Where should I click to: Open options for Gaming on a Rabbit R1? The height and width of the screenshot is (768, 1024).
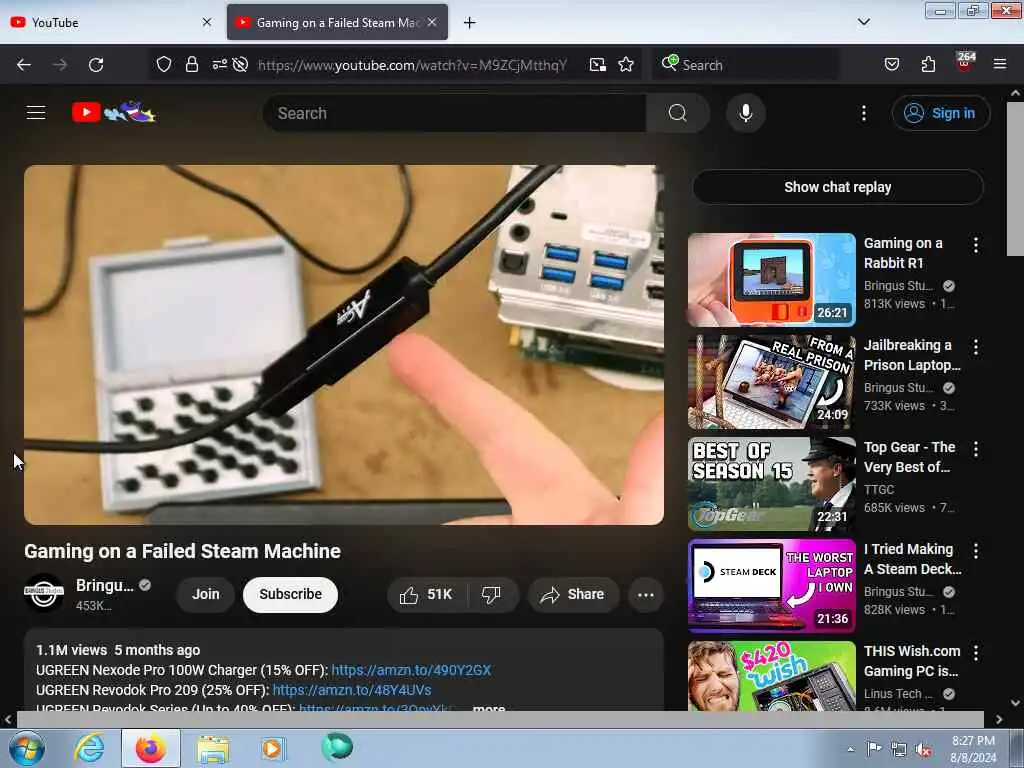[976, 245]
